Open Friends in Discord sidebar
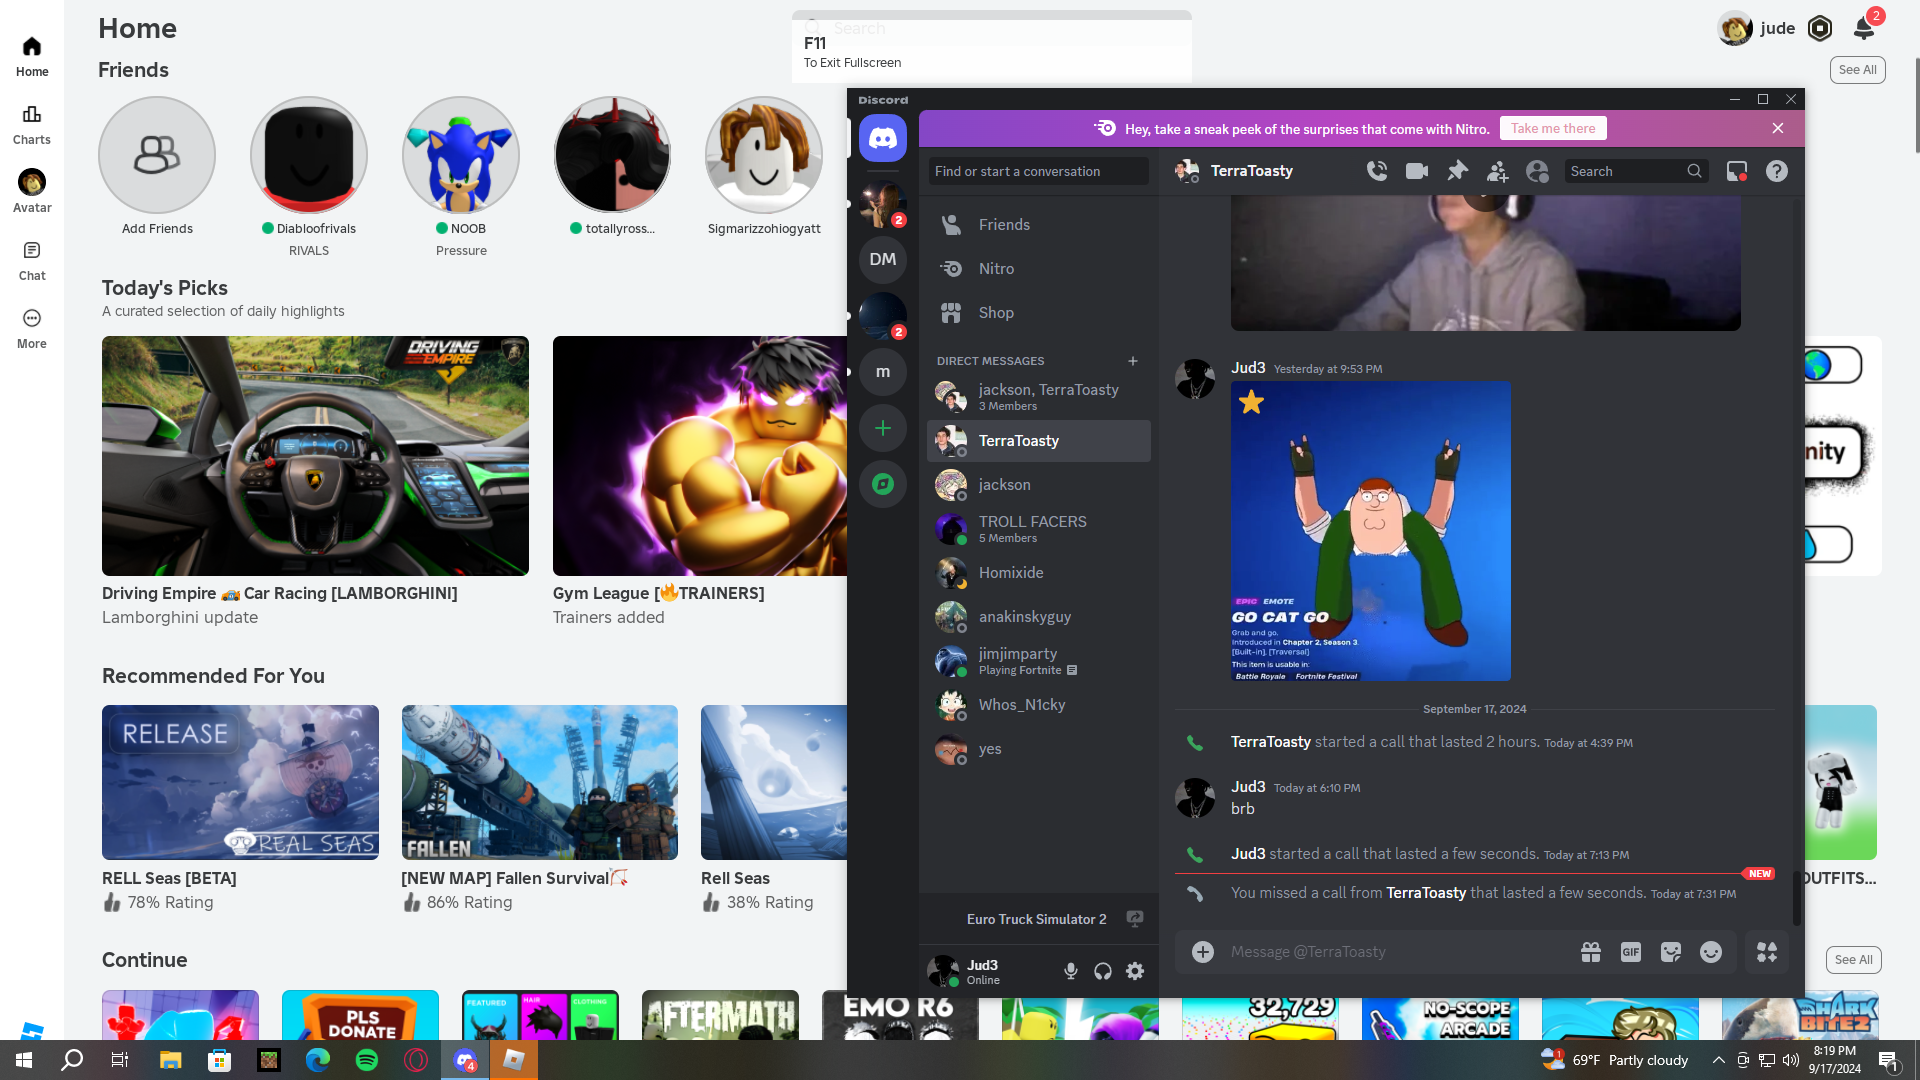 coord(1004,225)
